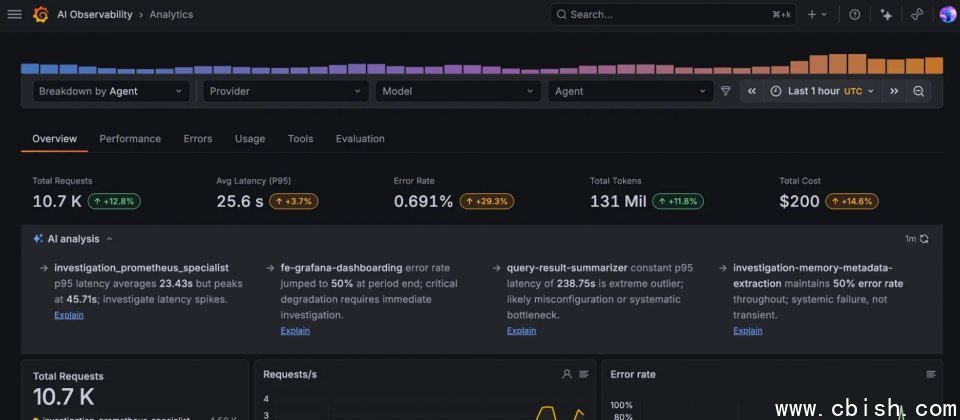
Task: Click the Grafana logo icon
Action: pyautogui.click(x=41, y=15)
